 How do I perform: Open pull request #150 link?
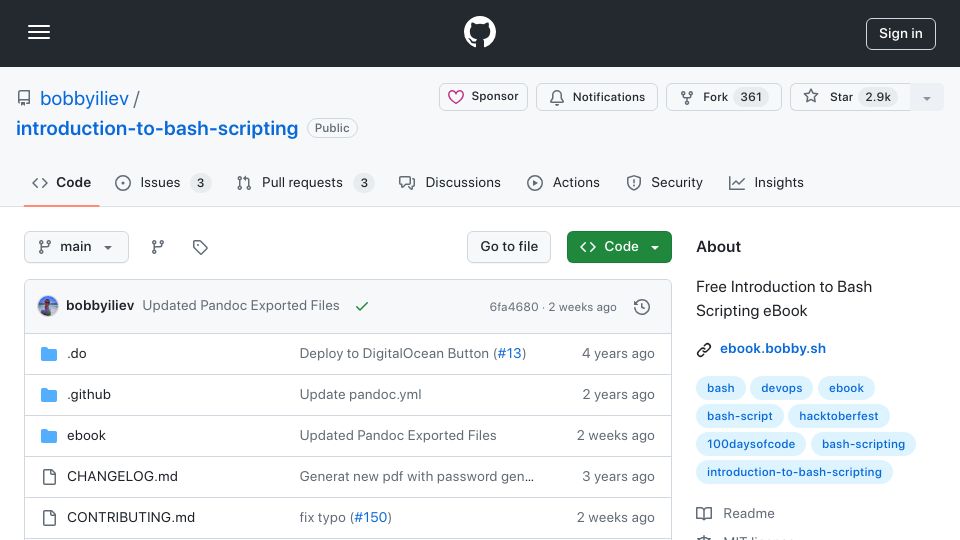point(371,517)
